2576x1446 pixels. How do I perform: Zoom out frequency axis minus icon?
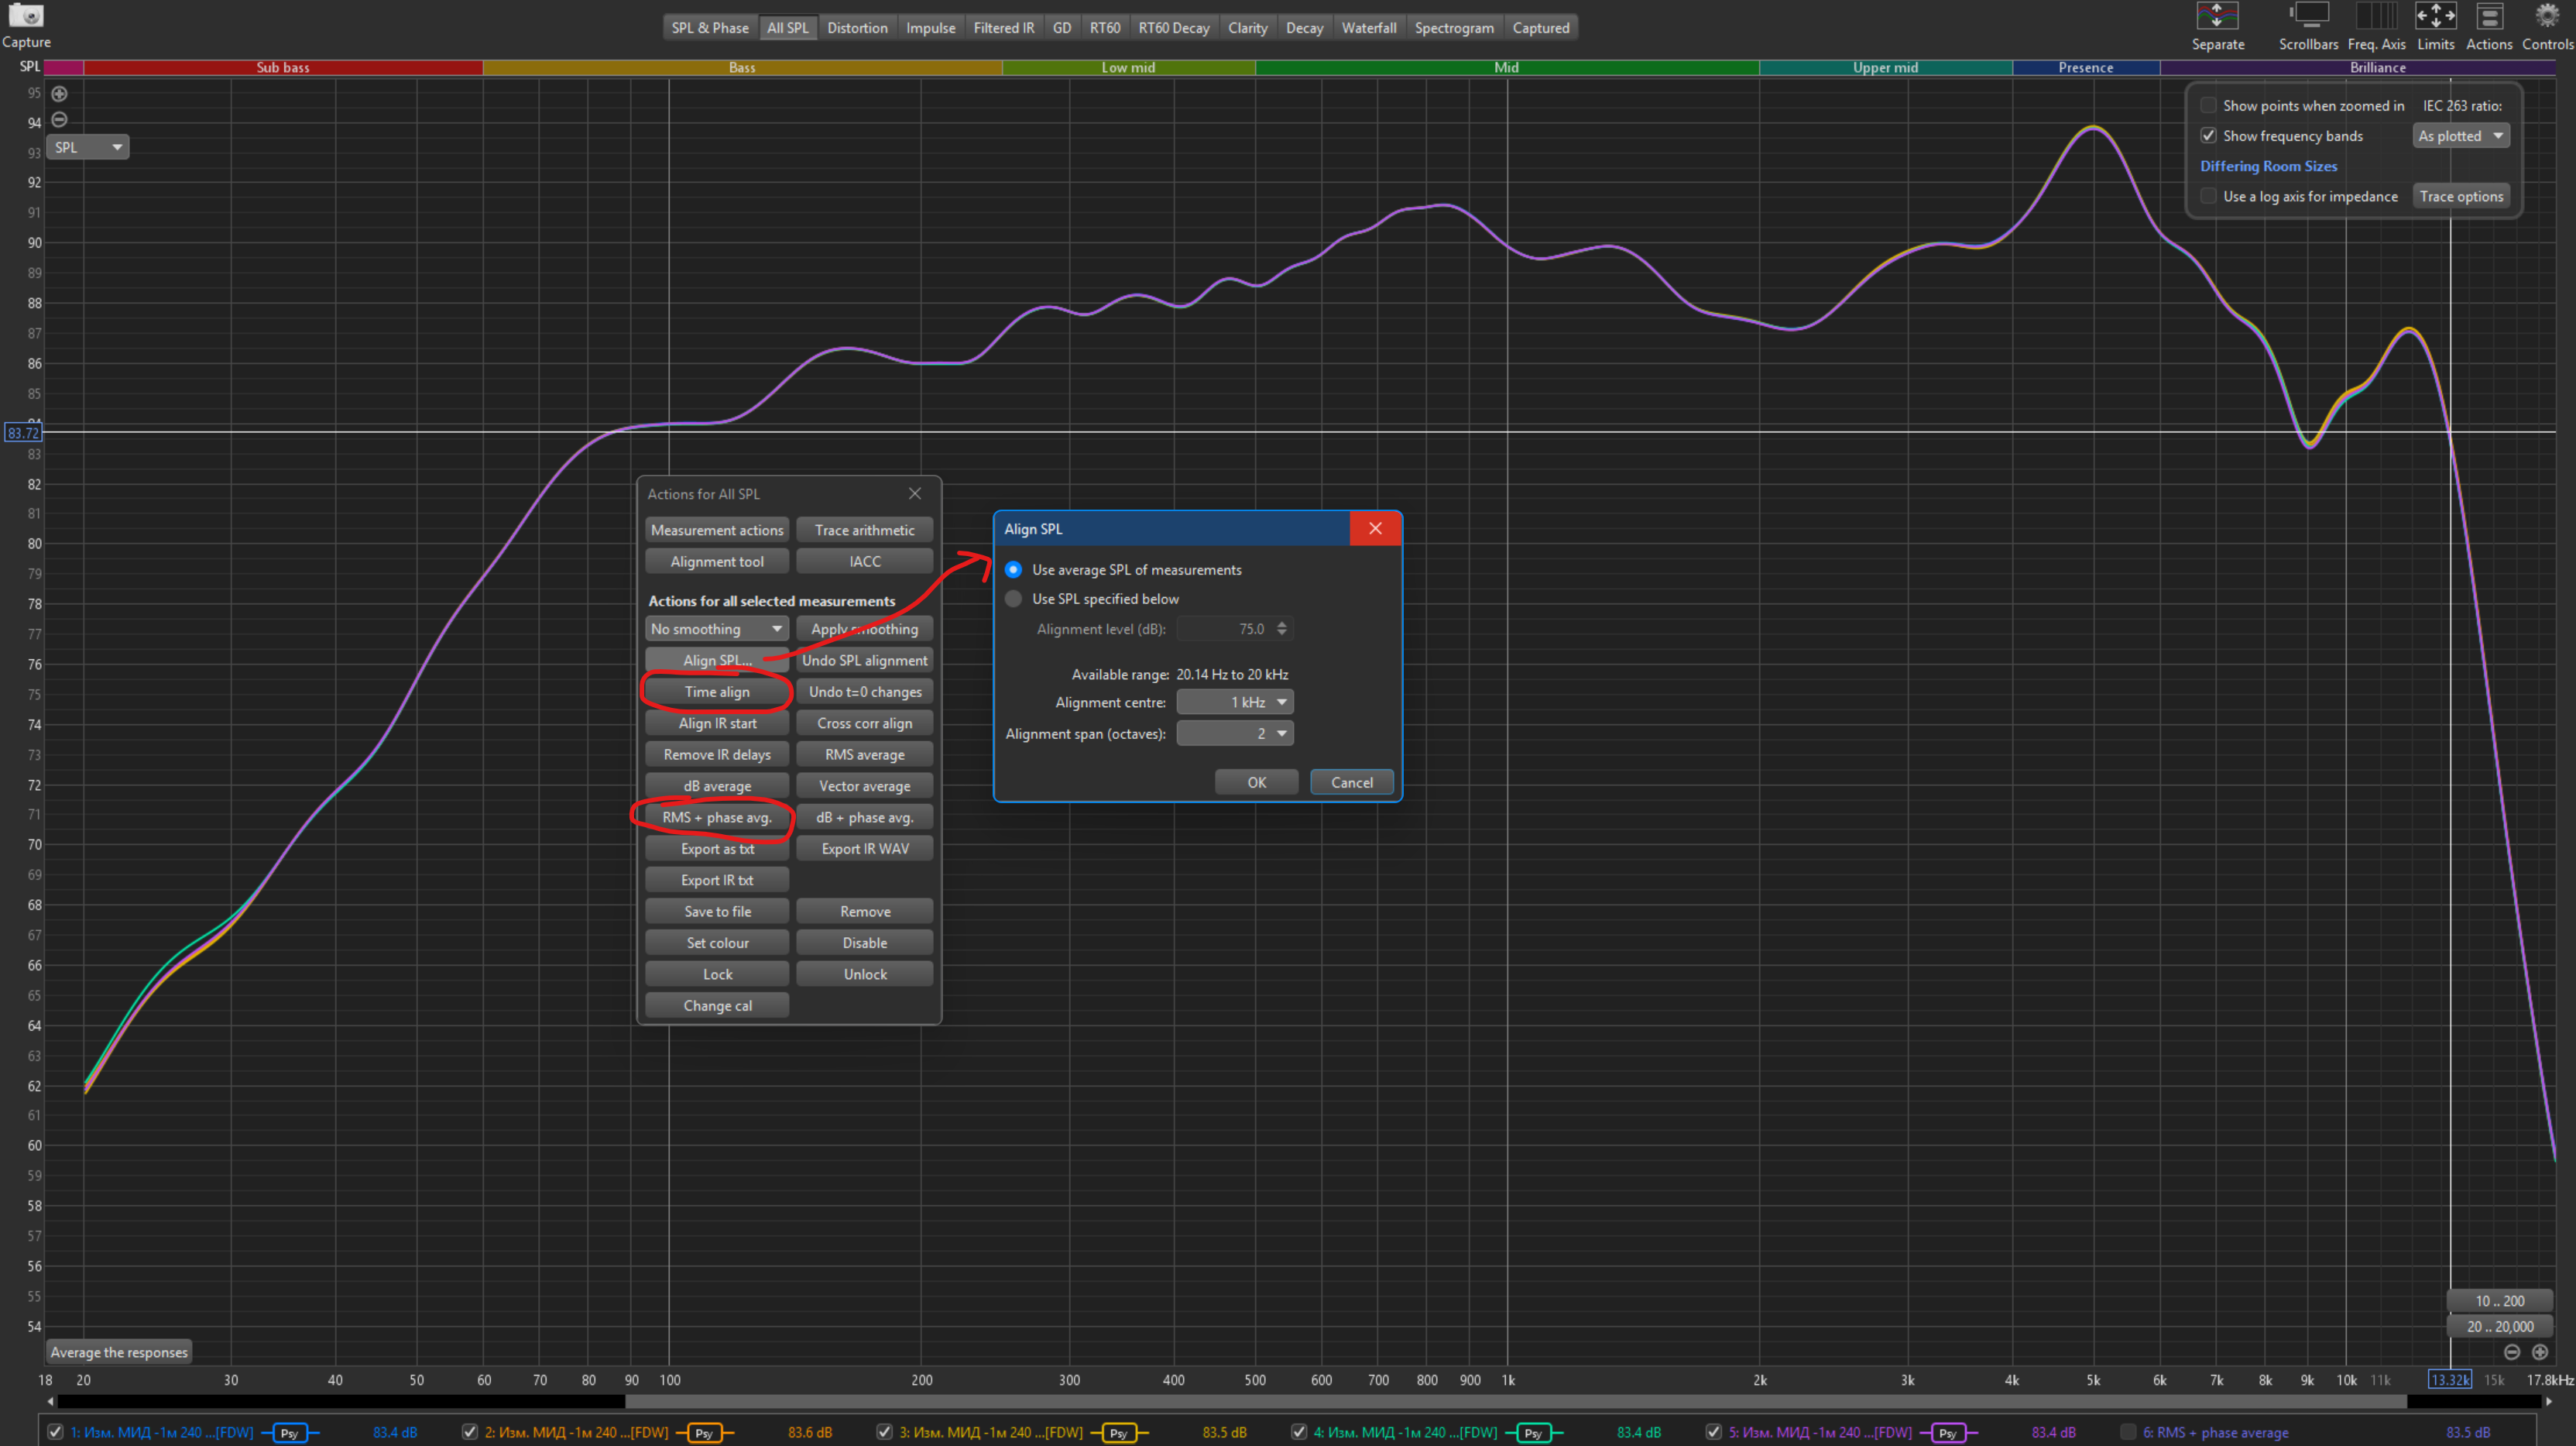2512,1352
